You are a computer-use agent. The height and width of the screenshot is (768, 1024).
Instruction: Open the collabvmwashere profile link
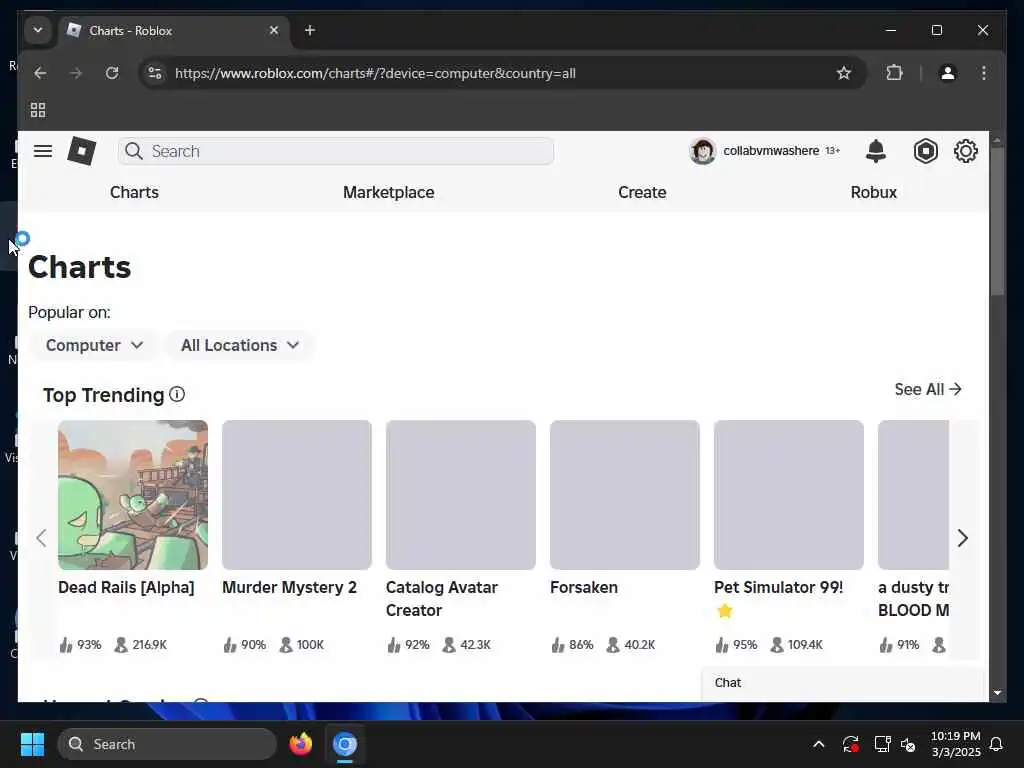(771, 151)
